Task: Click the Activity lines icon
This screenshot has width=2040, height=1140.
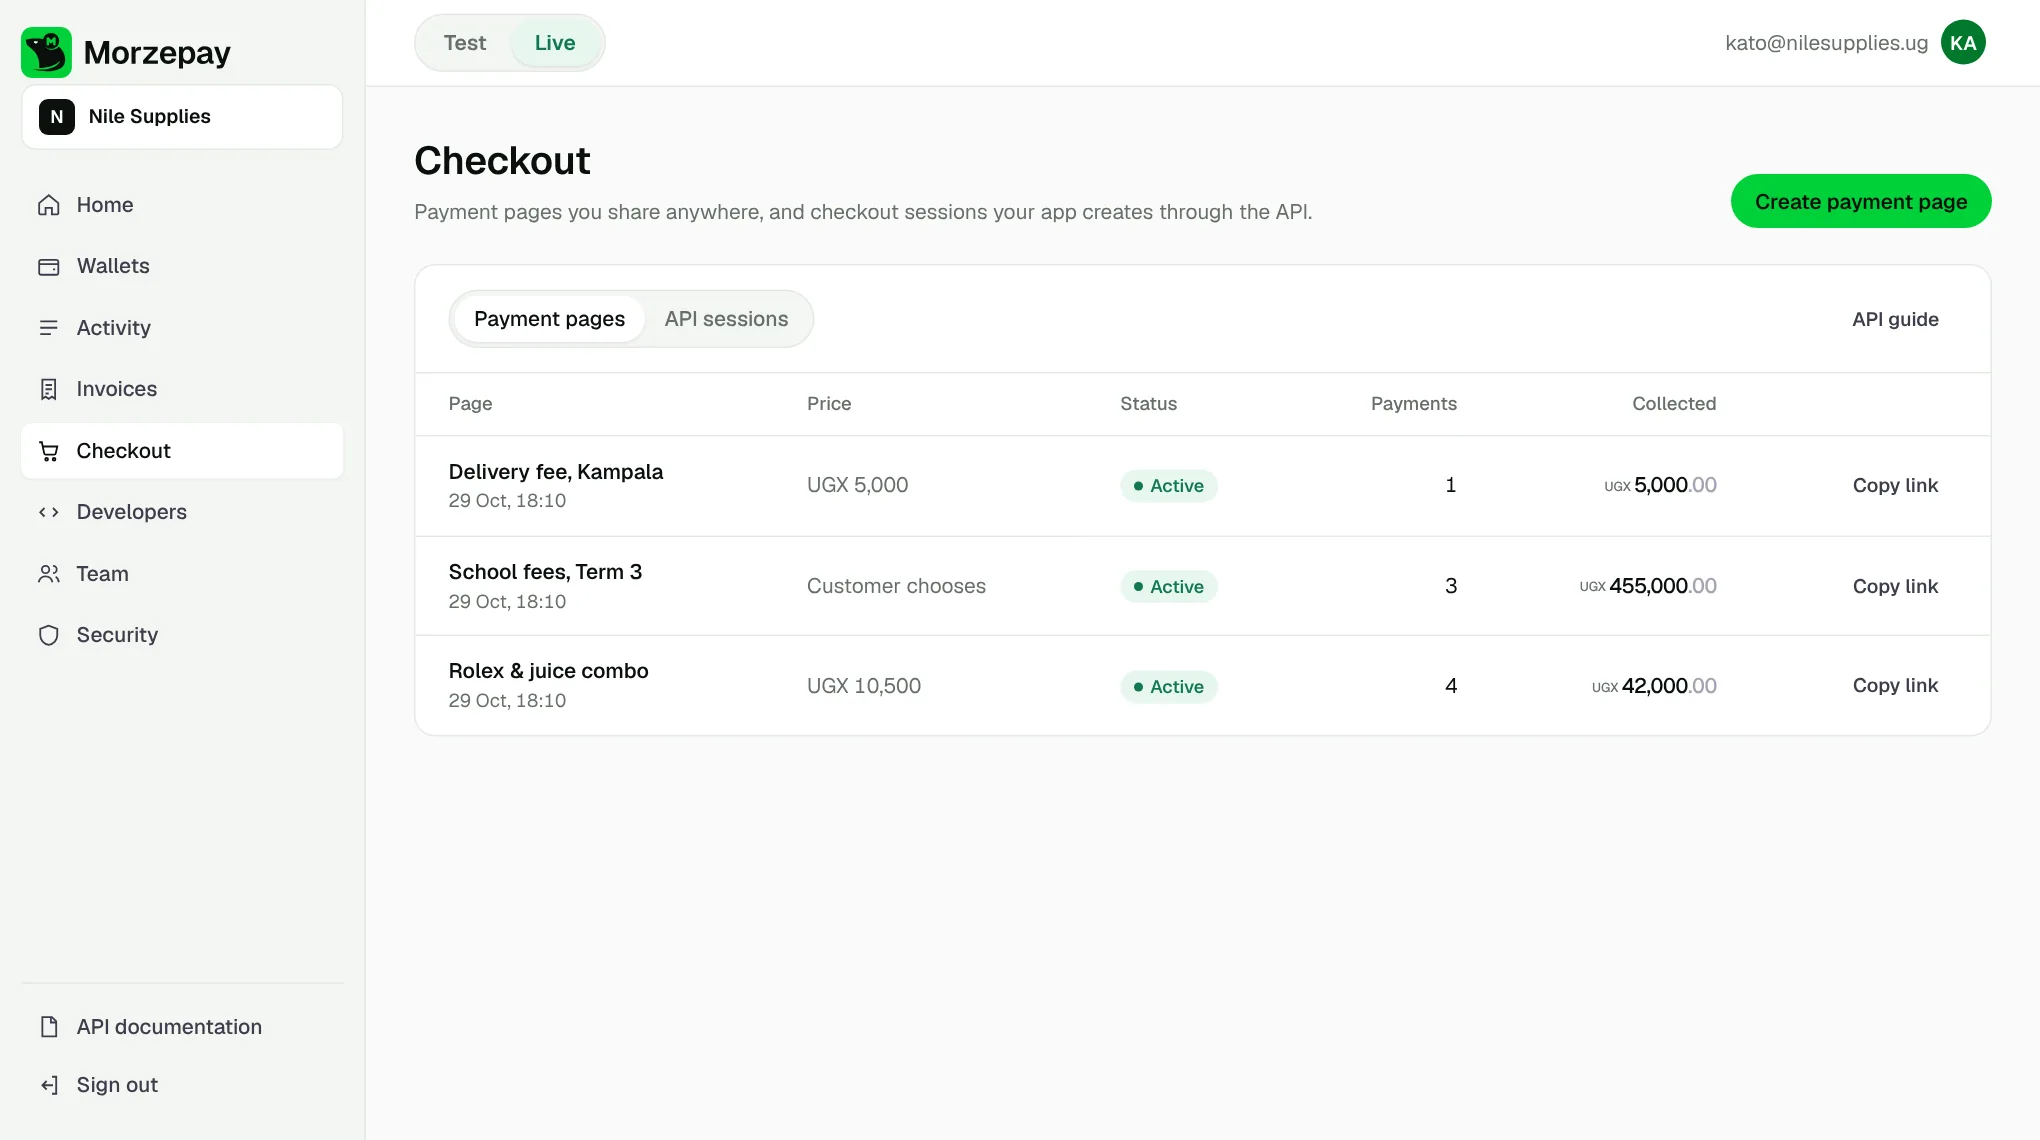Action: coord(49,328)
